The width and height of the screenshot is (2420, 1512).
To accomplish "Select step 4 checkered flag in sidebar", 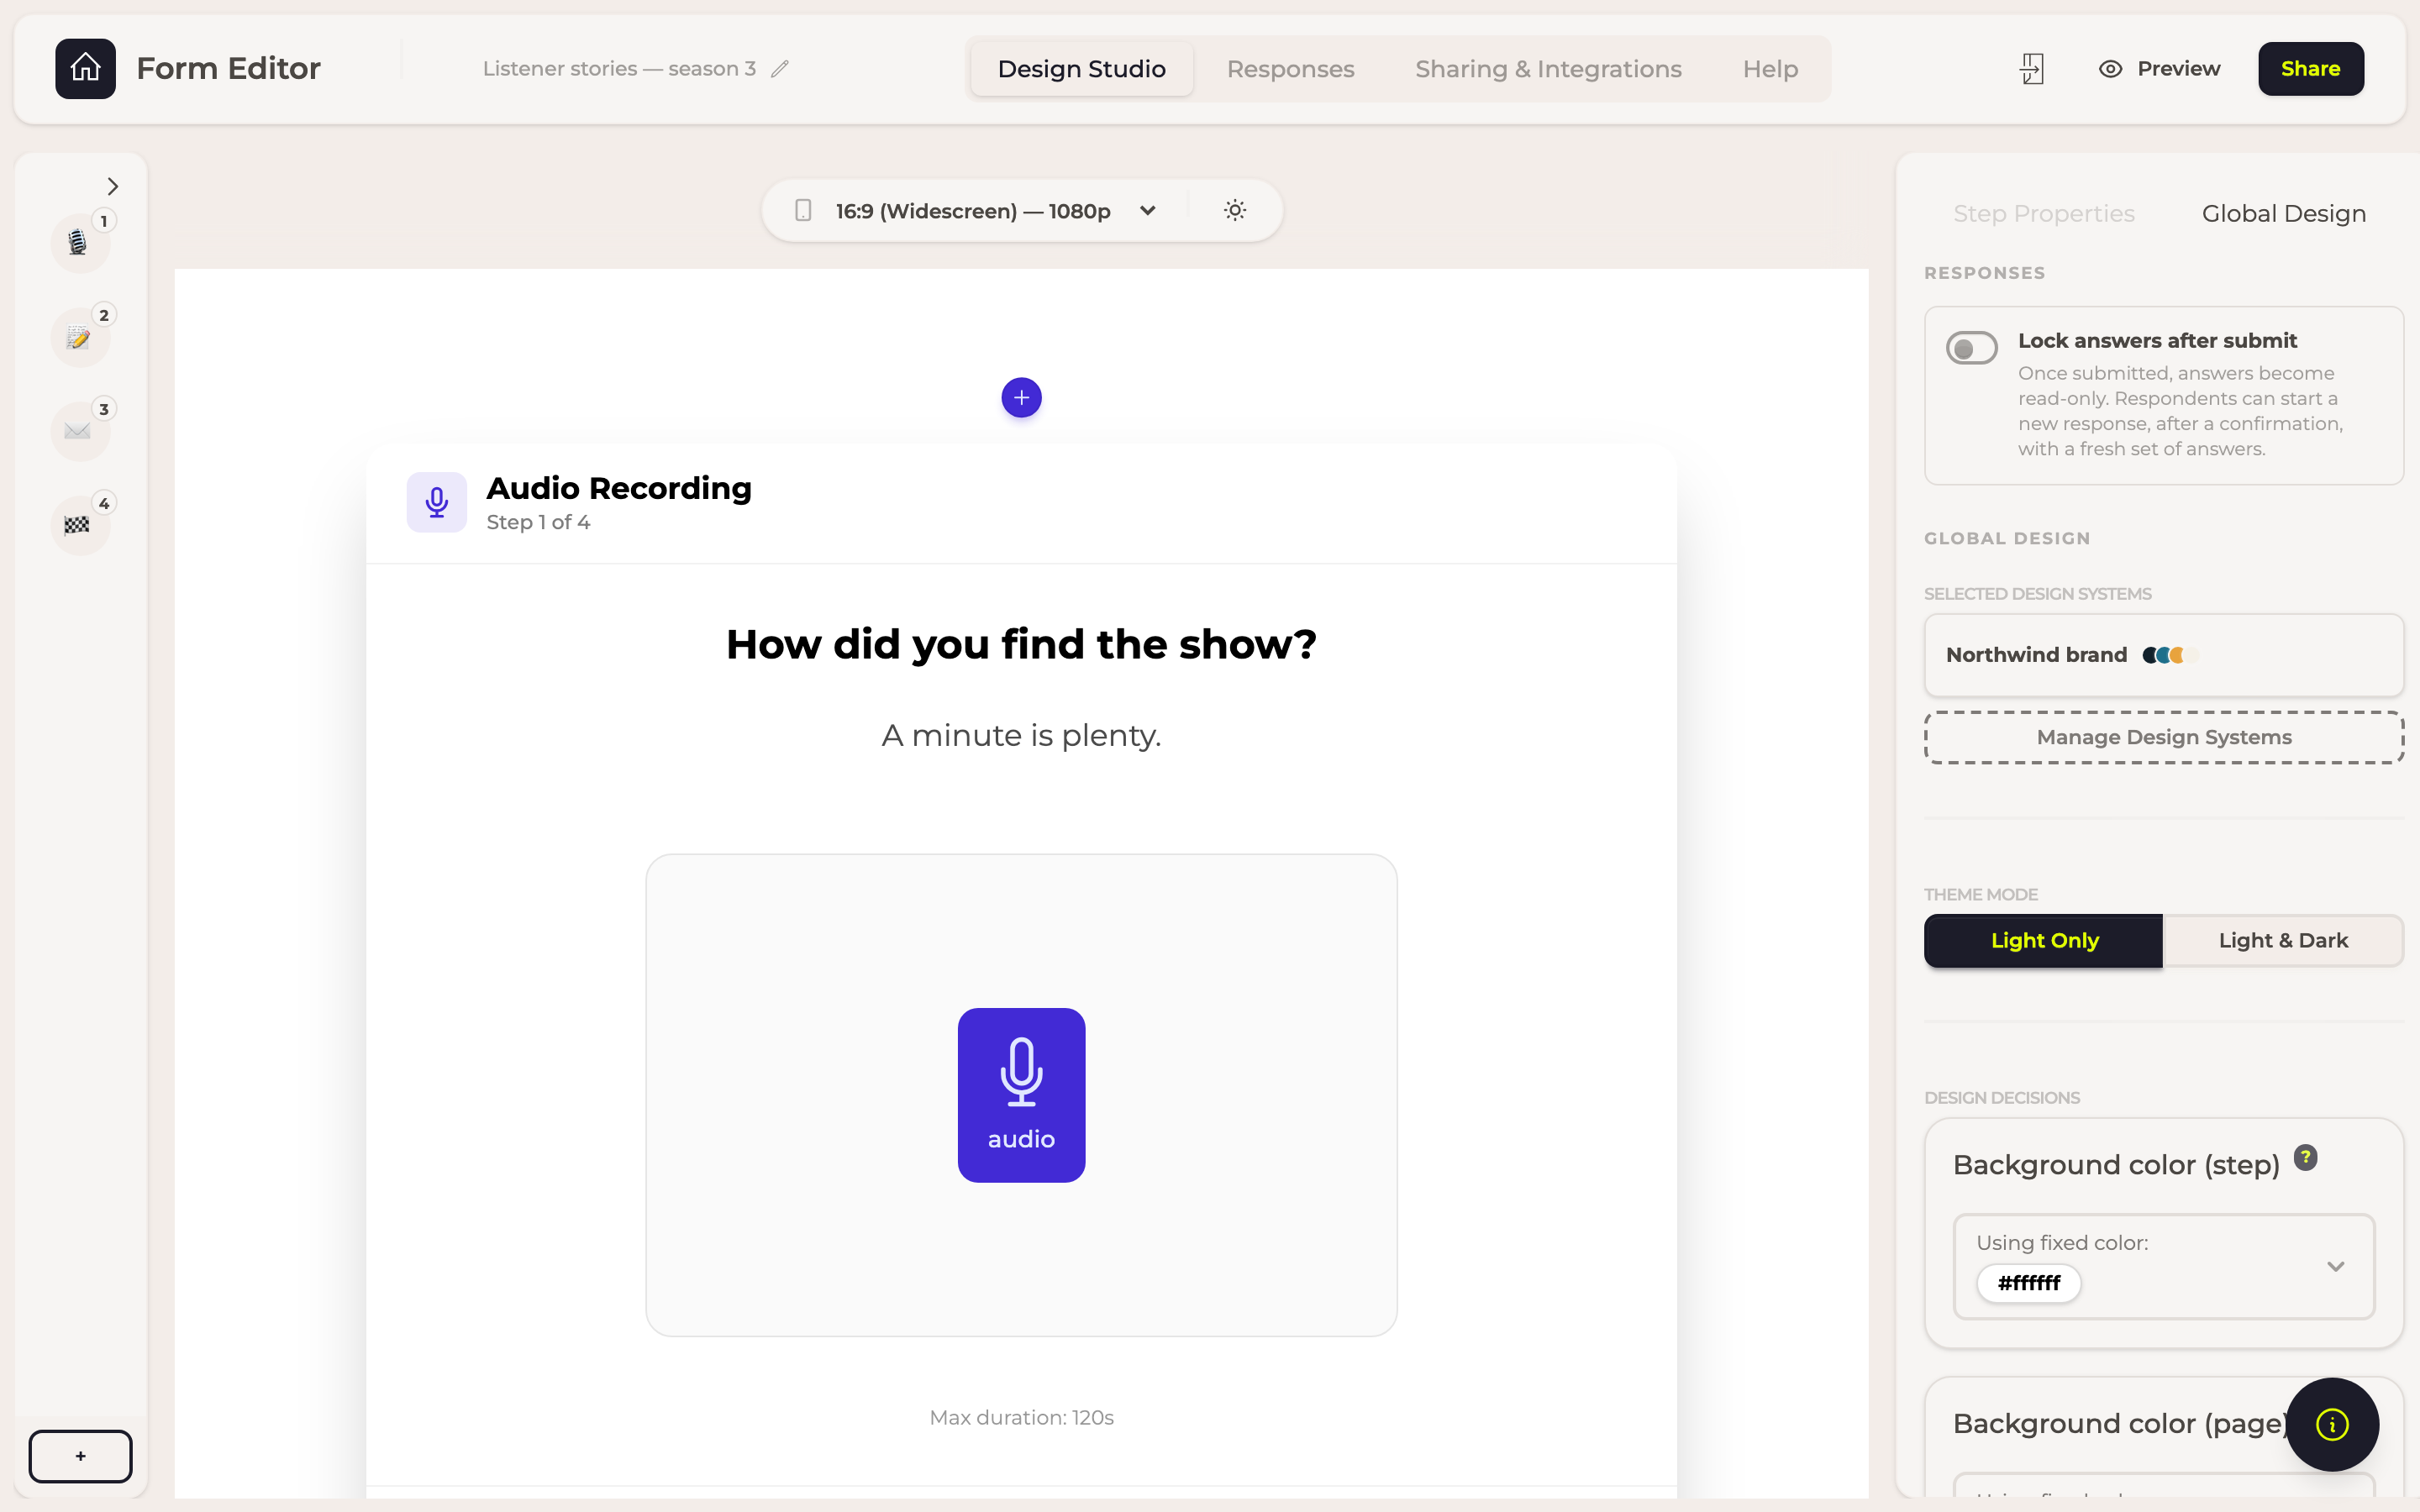I will point(79,525).
